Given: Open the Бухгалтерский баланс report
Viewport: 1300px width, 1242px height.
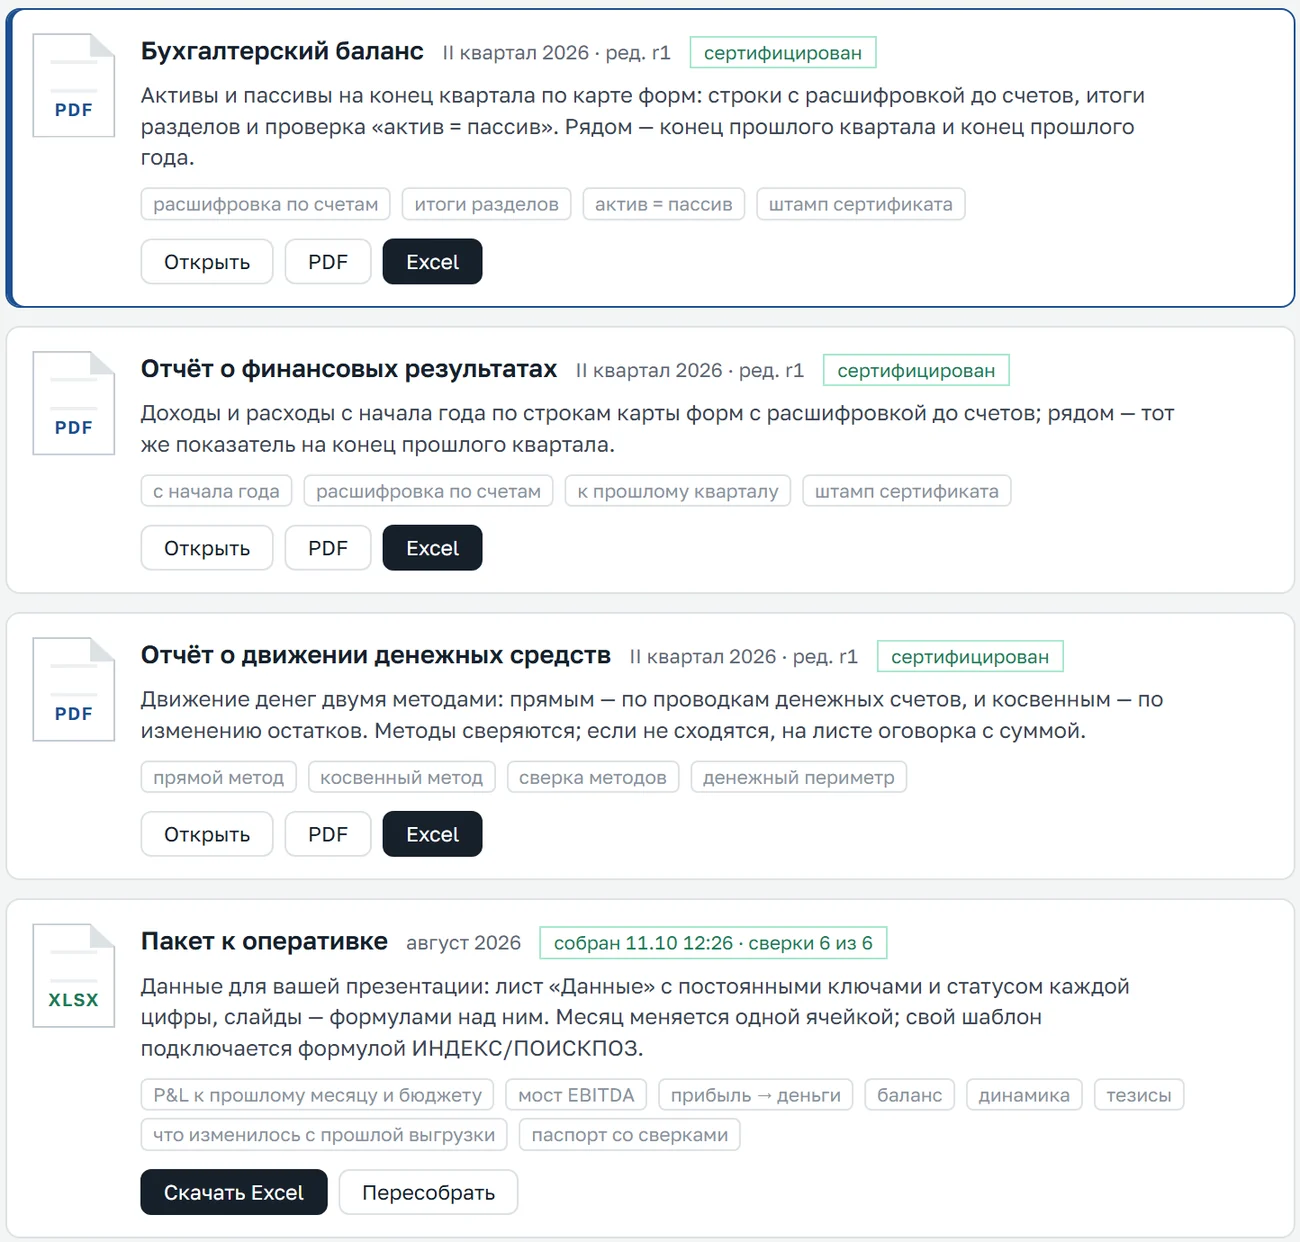Looking at the screenshot, I should pos(207,262).
